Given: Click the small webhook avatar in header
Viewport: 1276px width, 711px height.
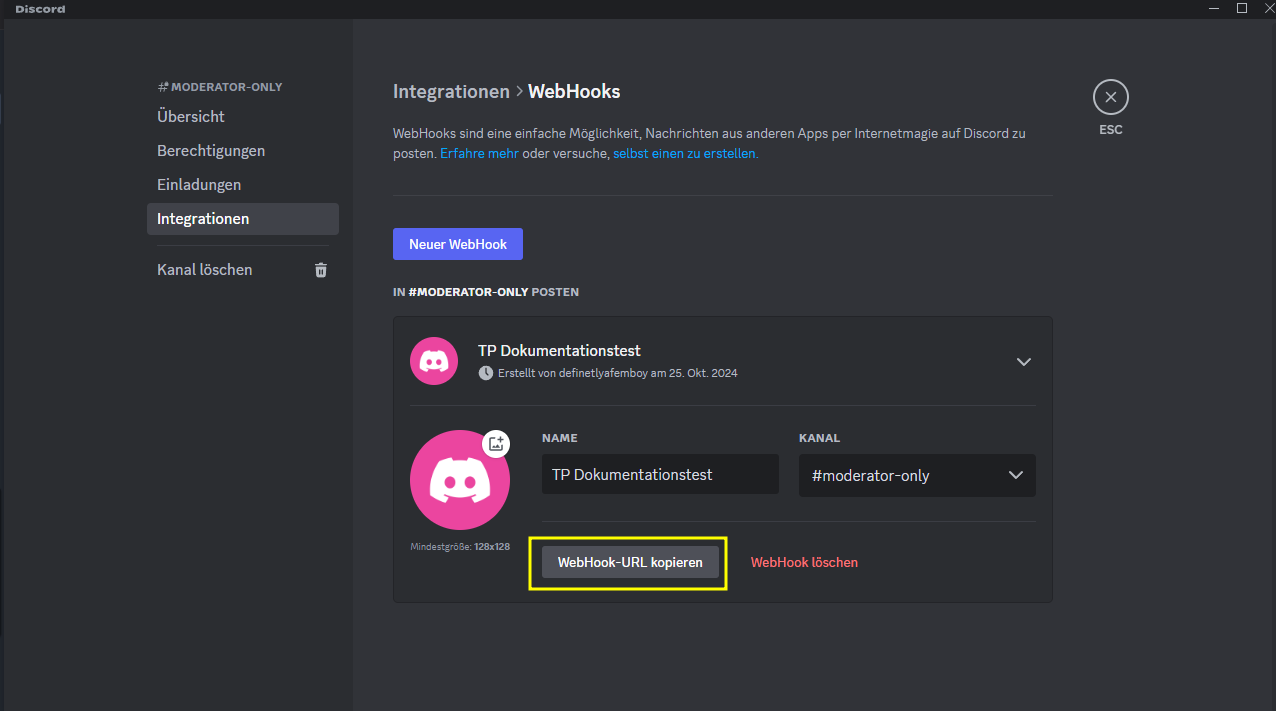Looking at the screenshot, I should tap(434, 361).
